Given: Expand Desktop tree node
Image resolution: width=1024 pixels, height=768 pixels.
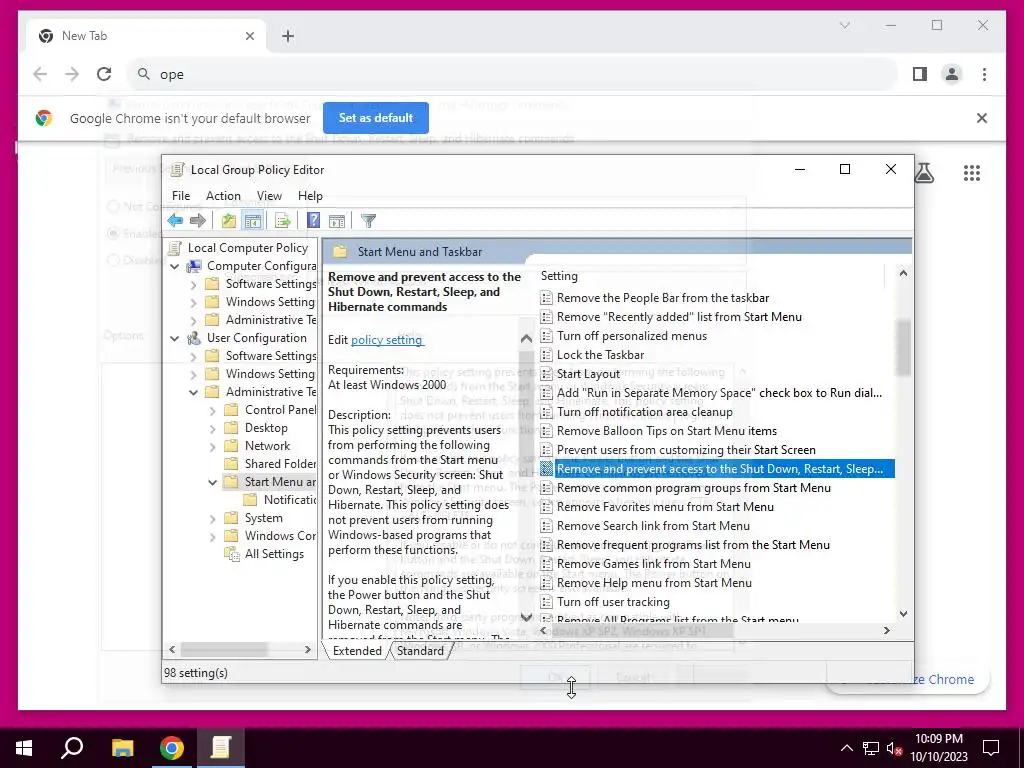Looking at the screenshot, I should (x=212, y=428).
